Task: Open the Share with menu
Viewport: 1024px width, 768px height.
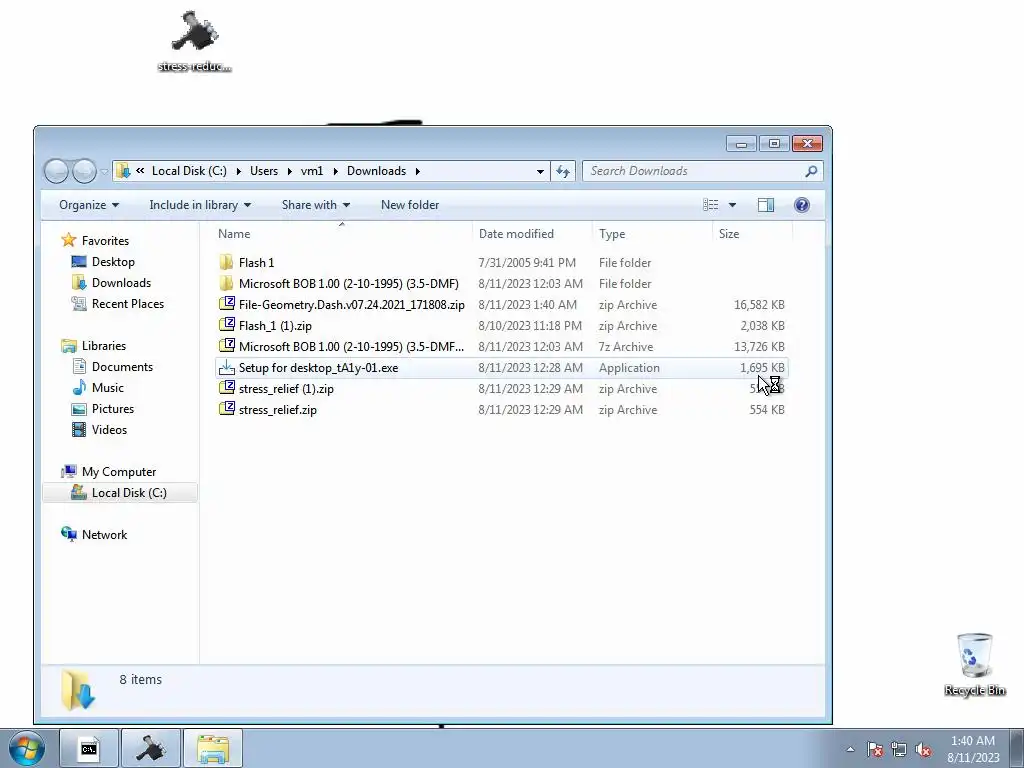Action: click(x=315, y=205)
